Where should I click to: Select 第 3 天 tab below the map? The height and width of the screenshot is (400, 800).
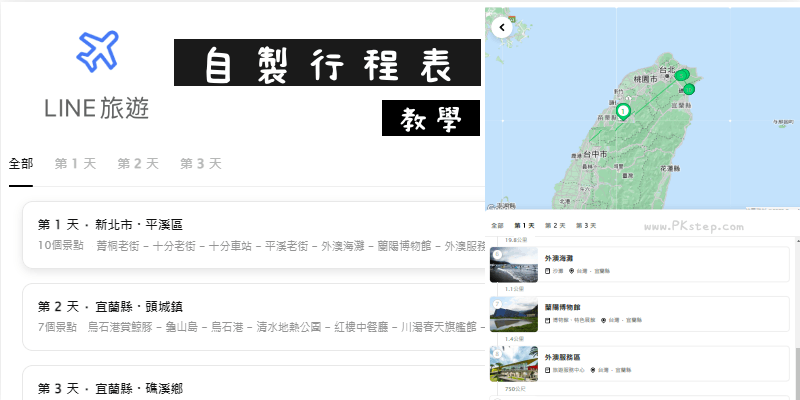(x=586, y=226)
